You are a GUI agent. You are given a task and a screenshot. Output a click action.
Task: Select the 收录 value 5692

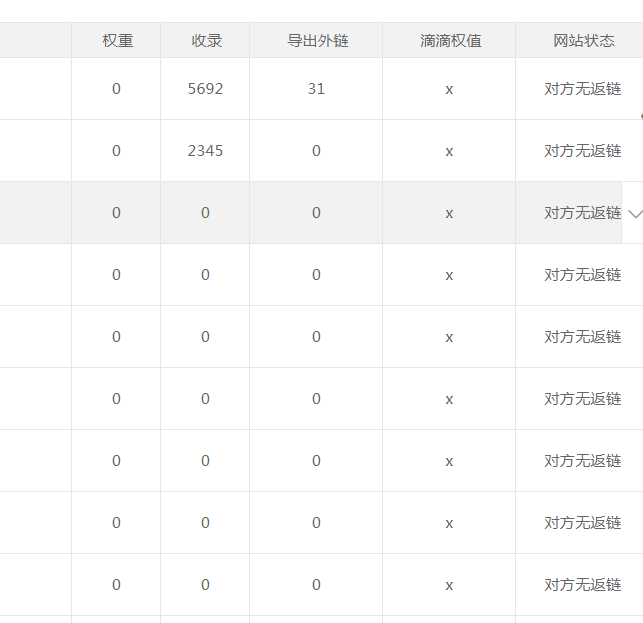pos(205,89)
